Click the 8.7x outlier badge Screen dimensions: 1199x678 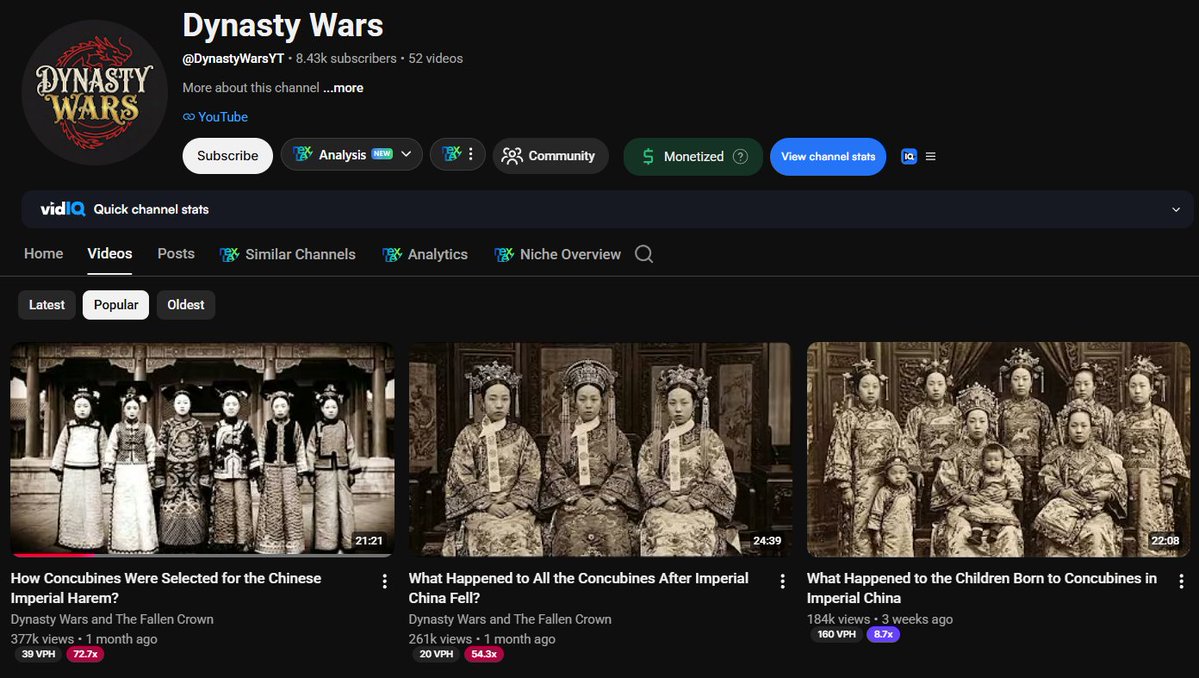pyautogui.click(x=883, y=634)
